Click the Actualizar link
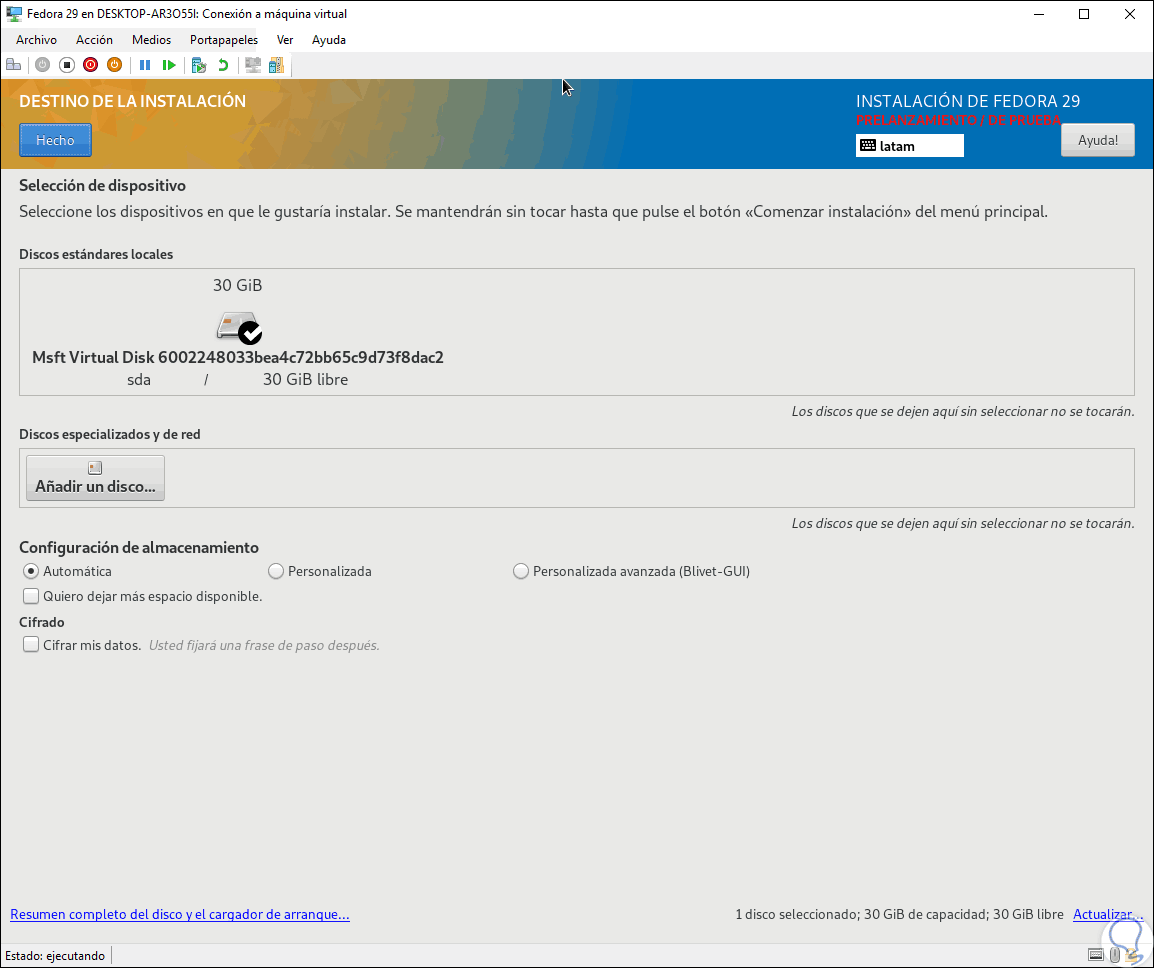 [1108, 914]
